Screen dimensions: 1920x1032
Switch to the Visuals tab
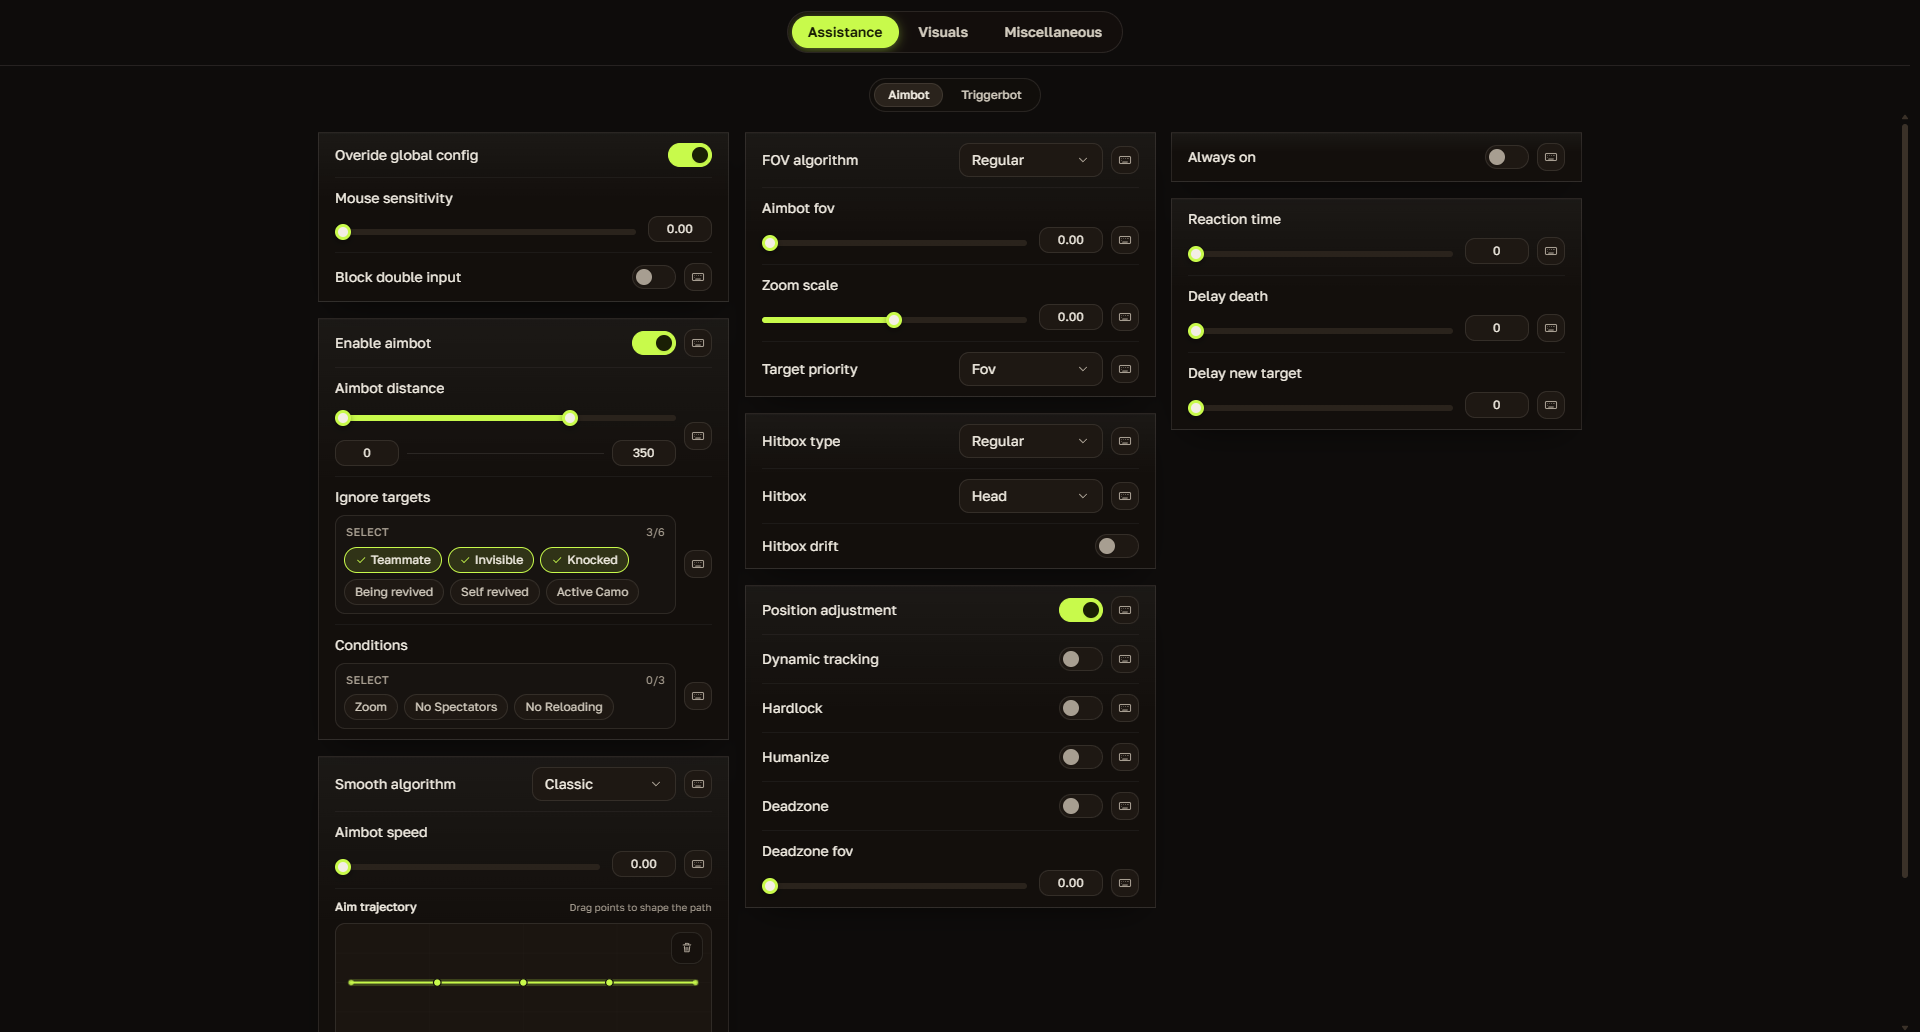pyautogui.click(x=943, y=32)
